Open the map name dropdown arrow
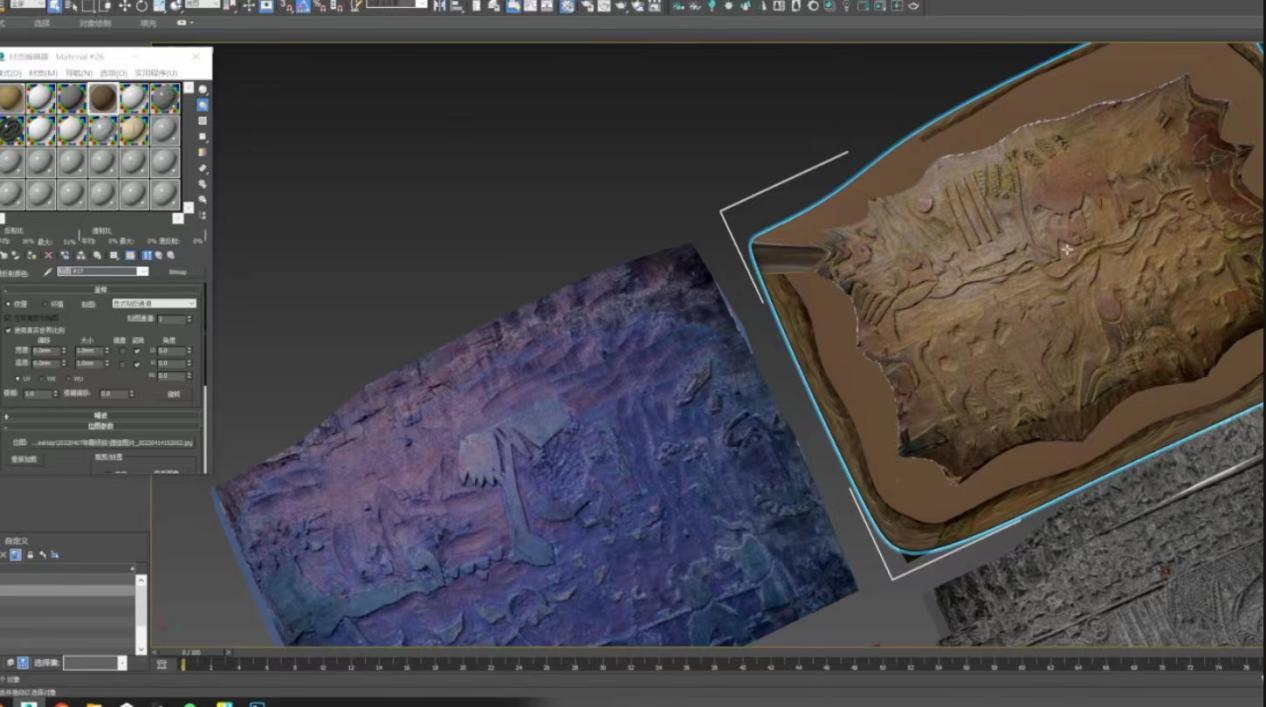This screenshot has width=1266, height=707. [142, 272]
